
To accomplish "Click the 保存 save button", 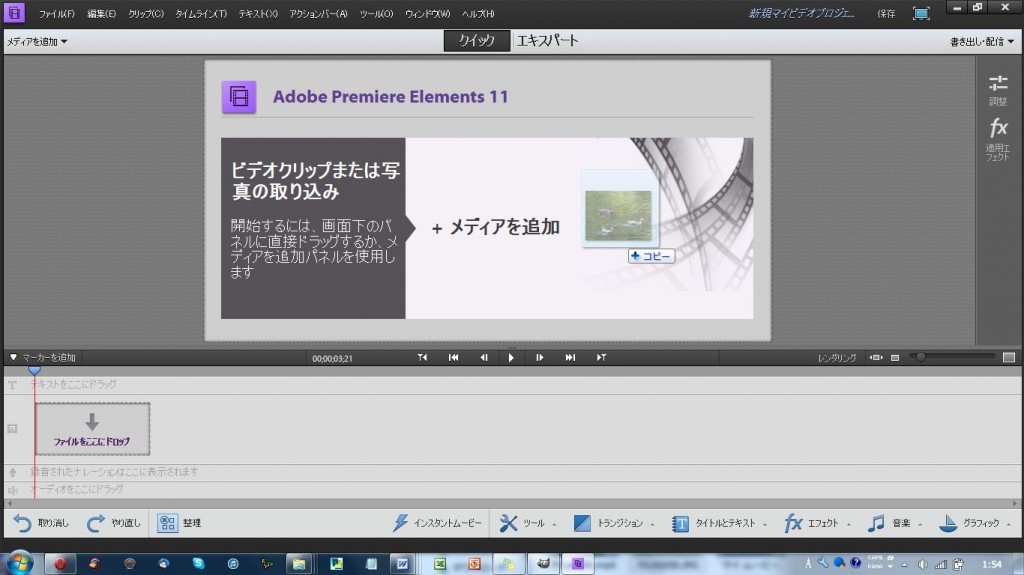I will pyautogui.click(x=886, y=14).
